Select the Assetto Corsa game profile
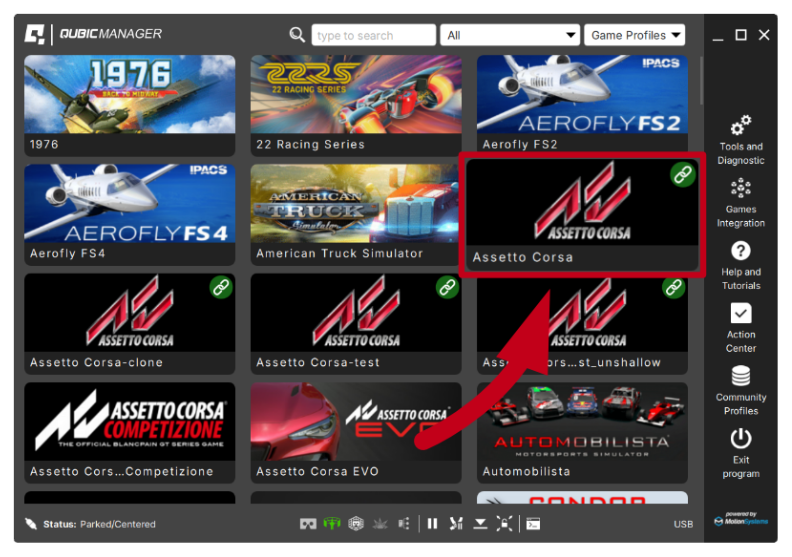Screen dimensions: 792x557 click(x=582, y=214)
